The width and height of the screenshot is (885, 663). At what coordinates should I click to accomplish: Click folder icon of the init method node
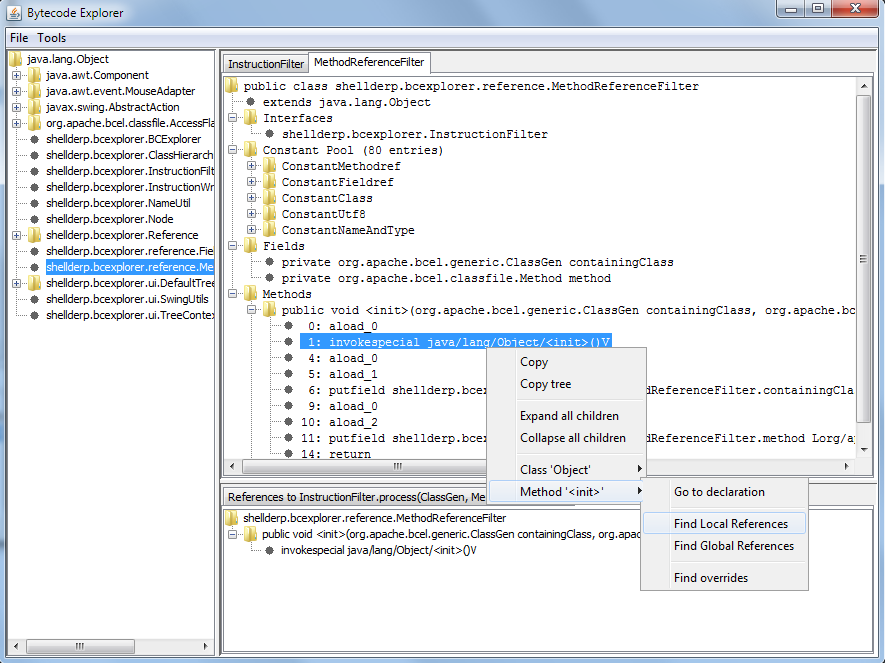coord(270,310)
